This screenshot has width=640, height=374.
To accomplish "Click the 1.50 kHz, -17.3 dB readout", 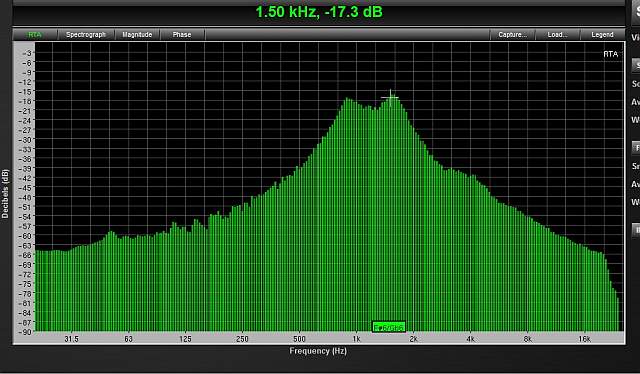I will tap(319, 12).
